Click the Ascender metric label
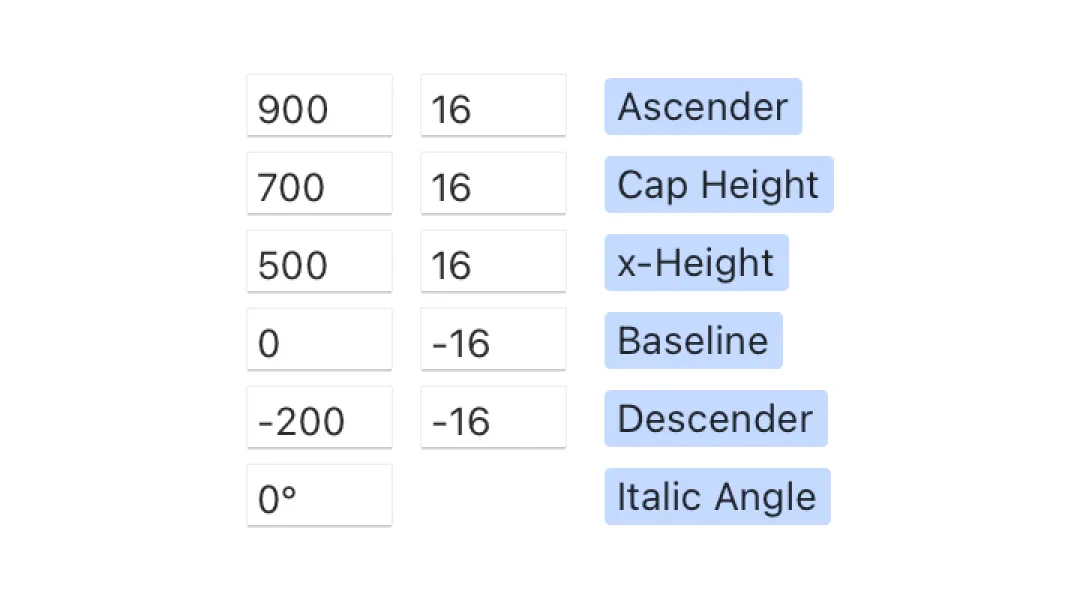 tap(703, 106)
